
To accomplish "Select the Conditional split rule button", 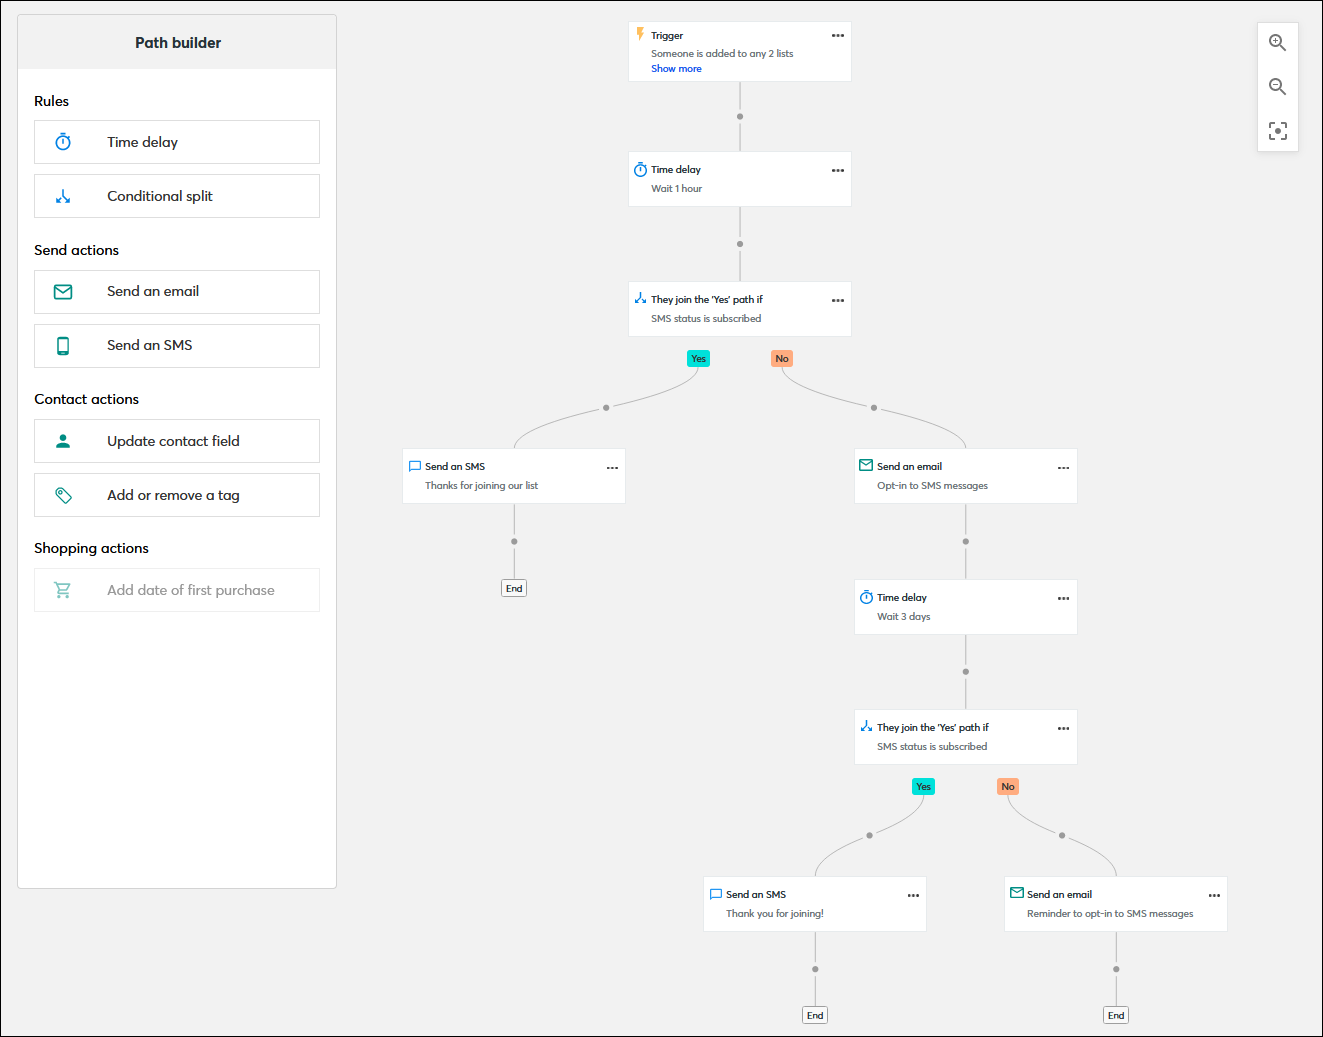I will (177, 196).
